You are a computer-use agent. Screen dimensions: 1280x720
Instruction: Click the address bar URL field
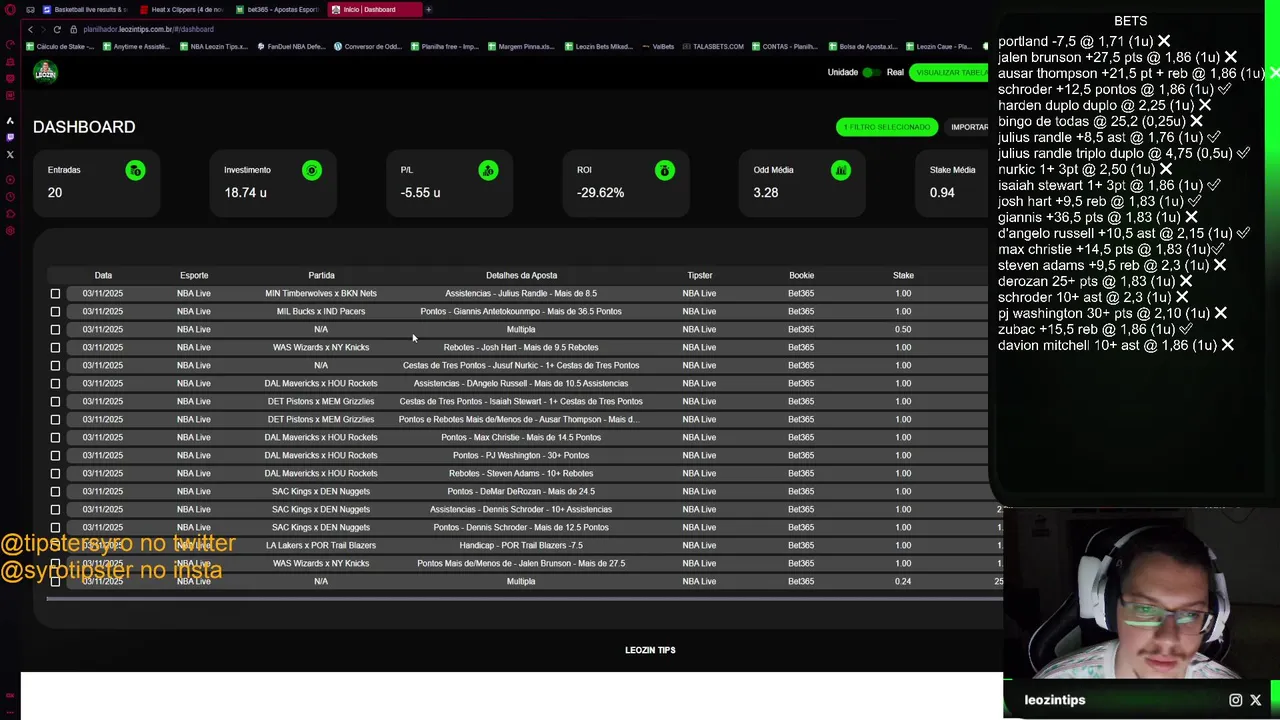pos(148,29)
